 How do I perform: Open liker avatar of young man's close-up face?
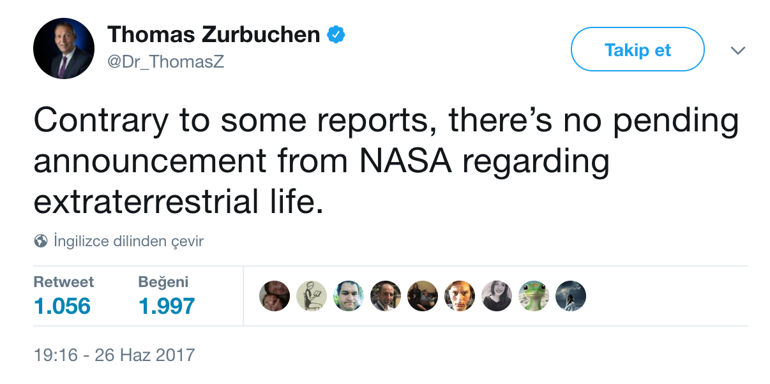tap(460, 296)
